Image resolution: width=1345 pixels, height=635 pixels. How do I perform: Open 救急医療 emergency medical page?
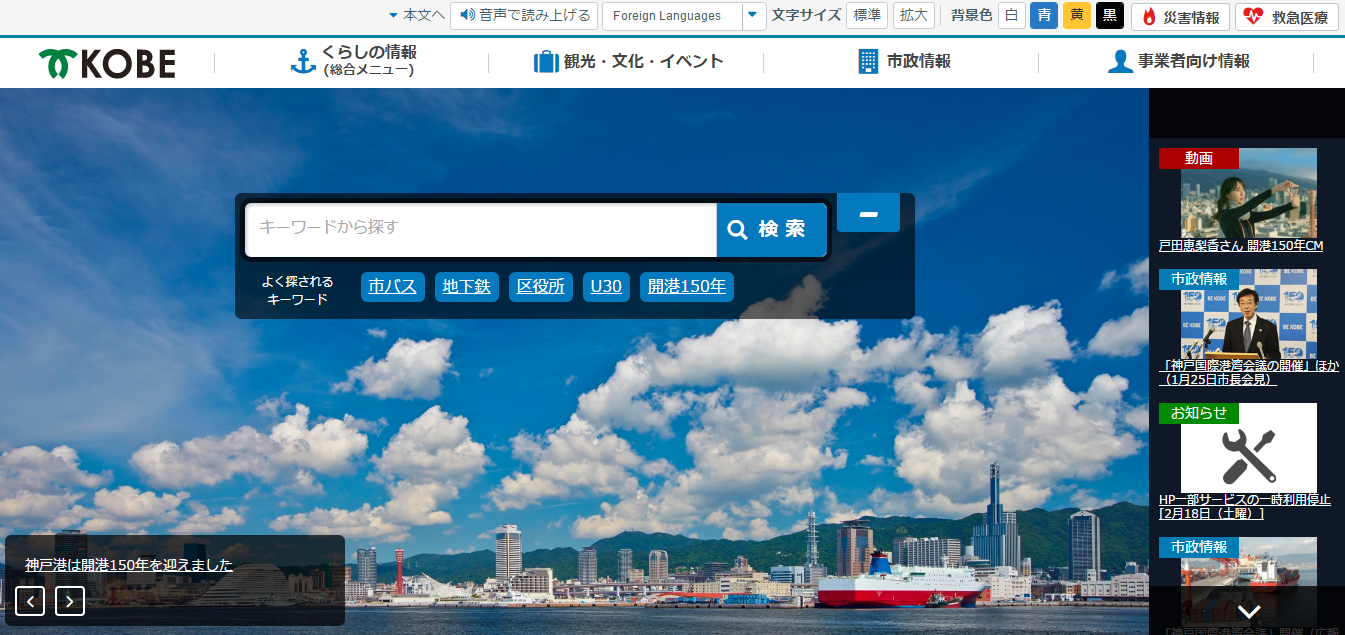pos(1287,17)
